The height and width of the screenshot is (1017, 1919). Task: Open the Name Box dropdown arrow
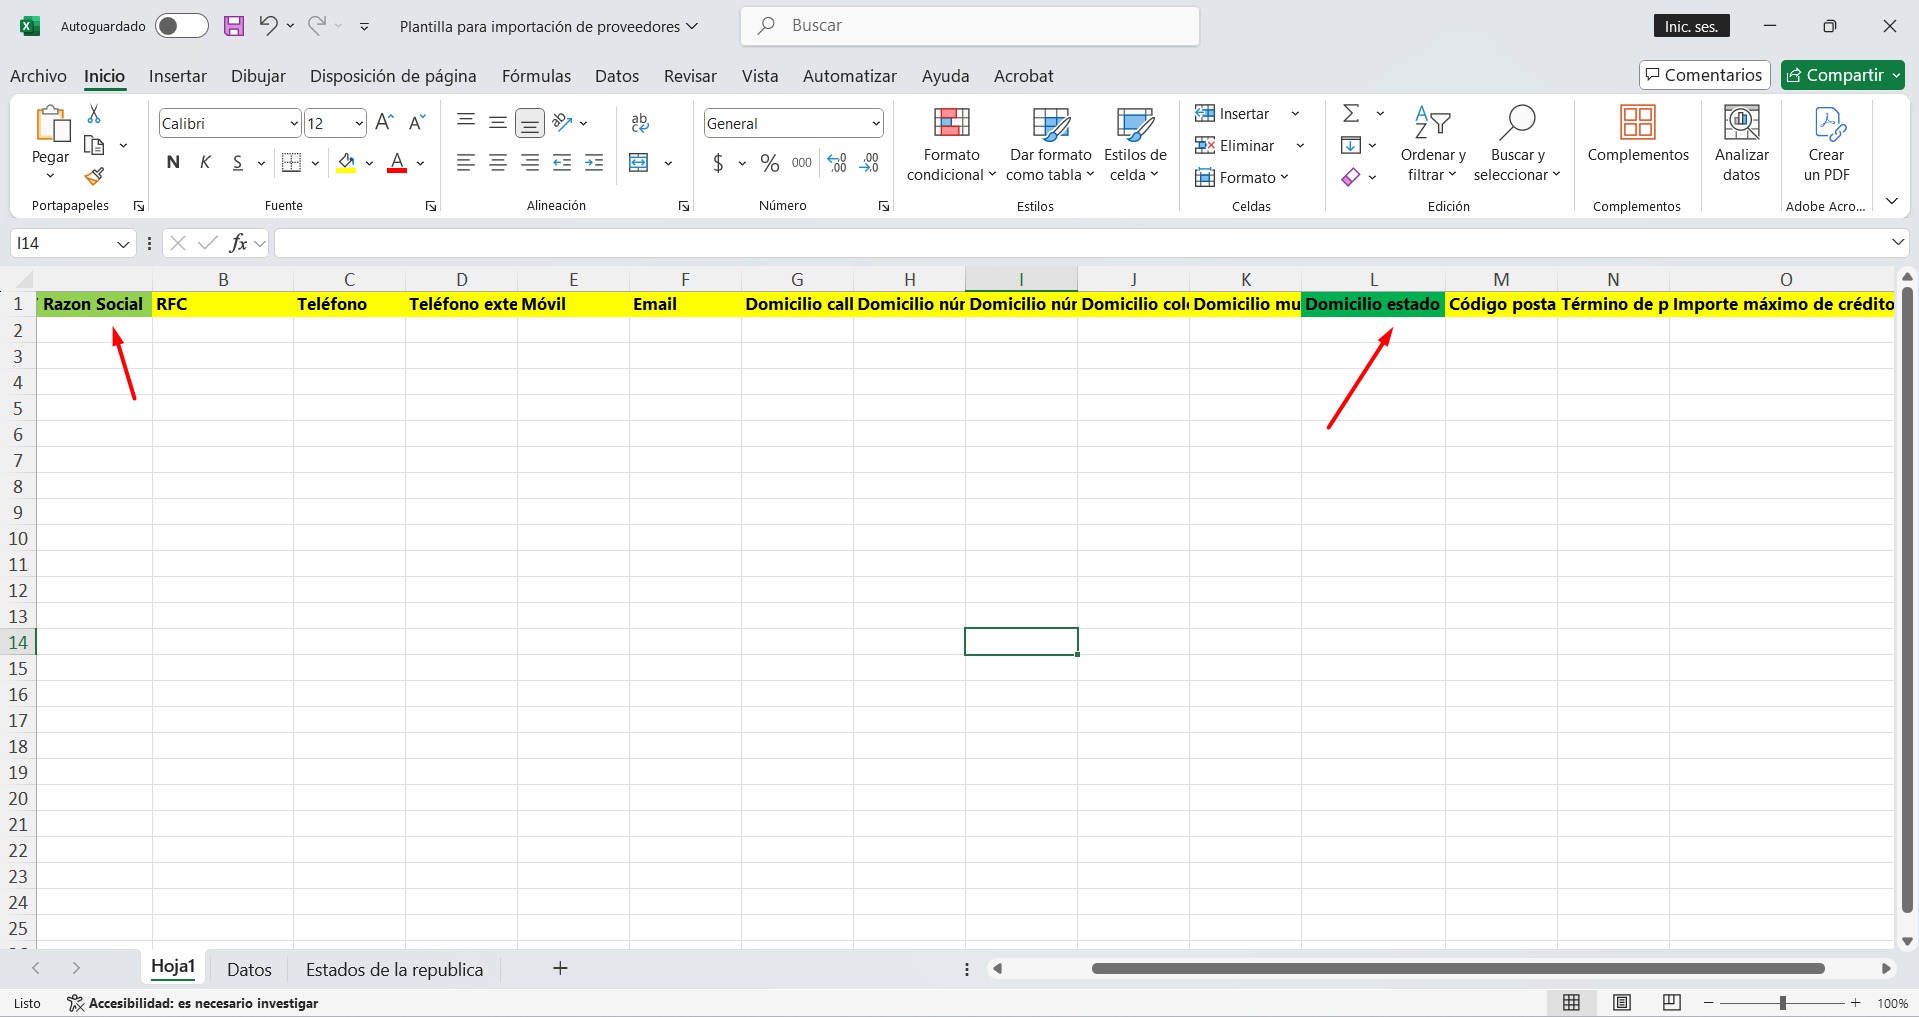pos(123,244)
